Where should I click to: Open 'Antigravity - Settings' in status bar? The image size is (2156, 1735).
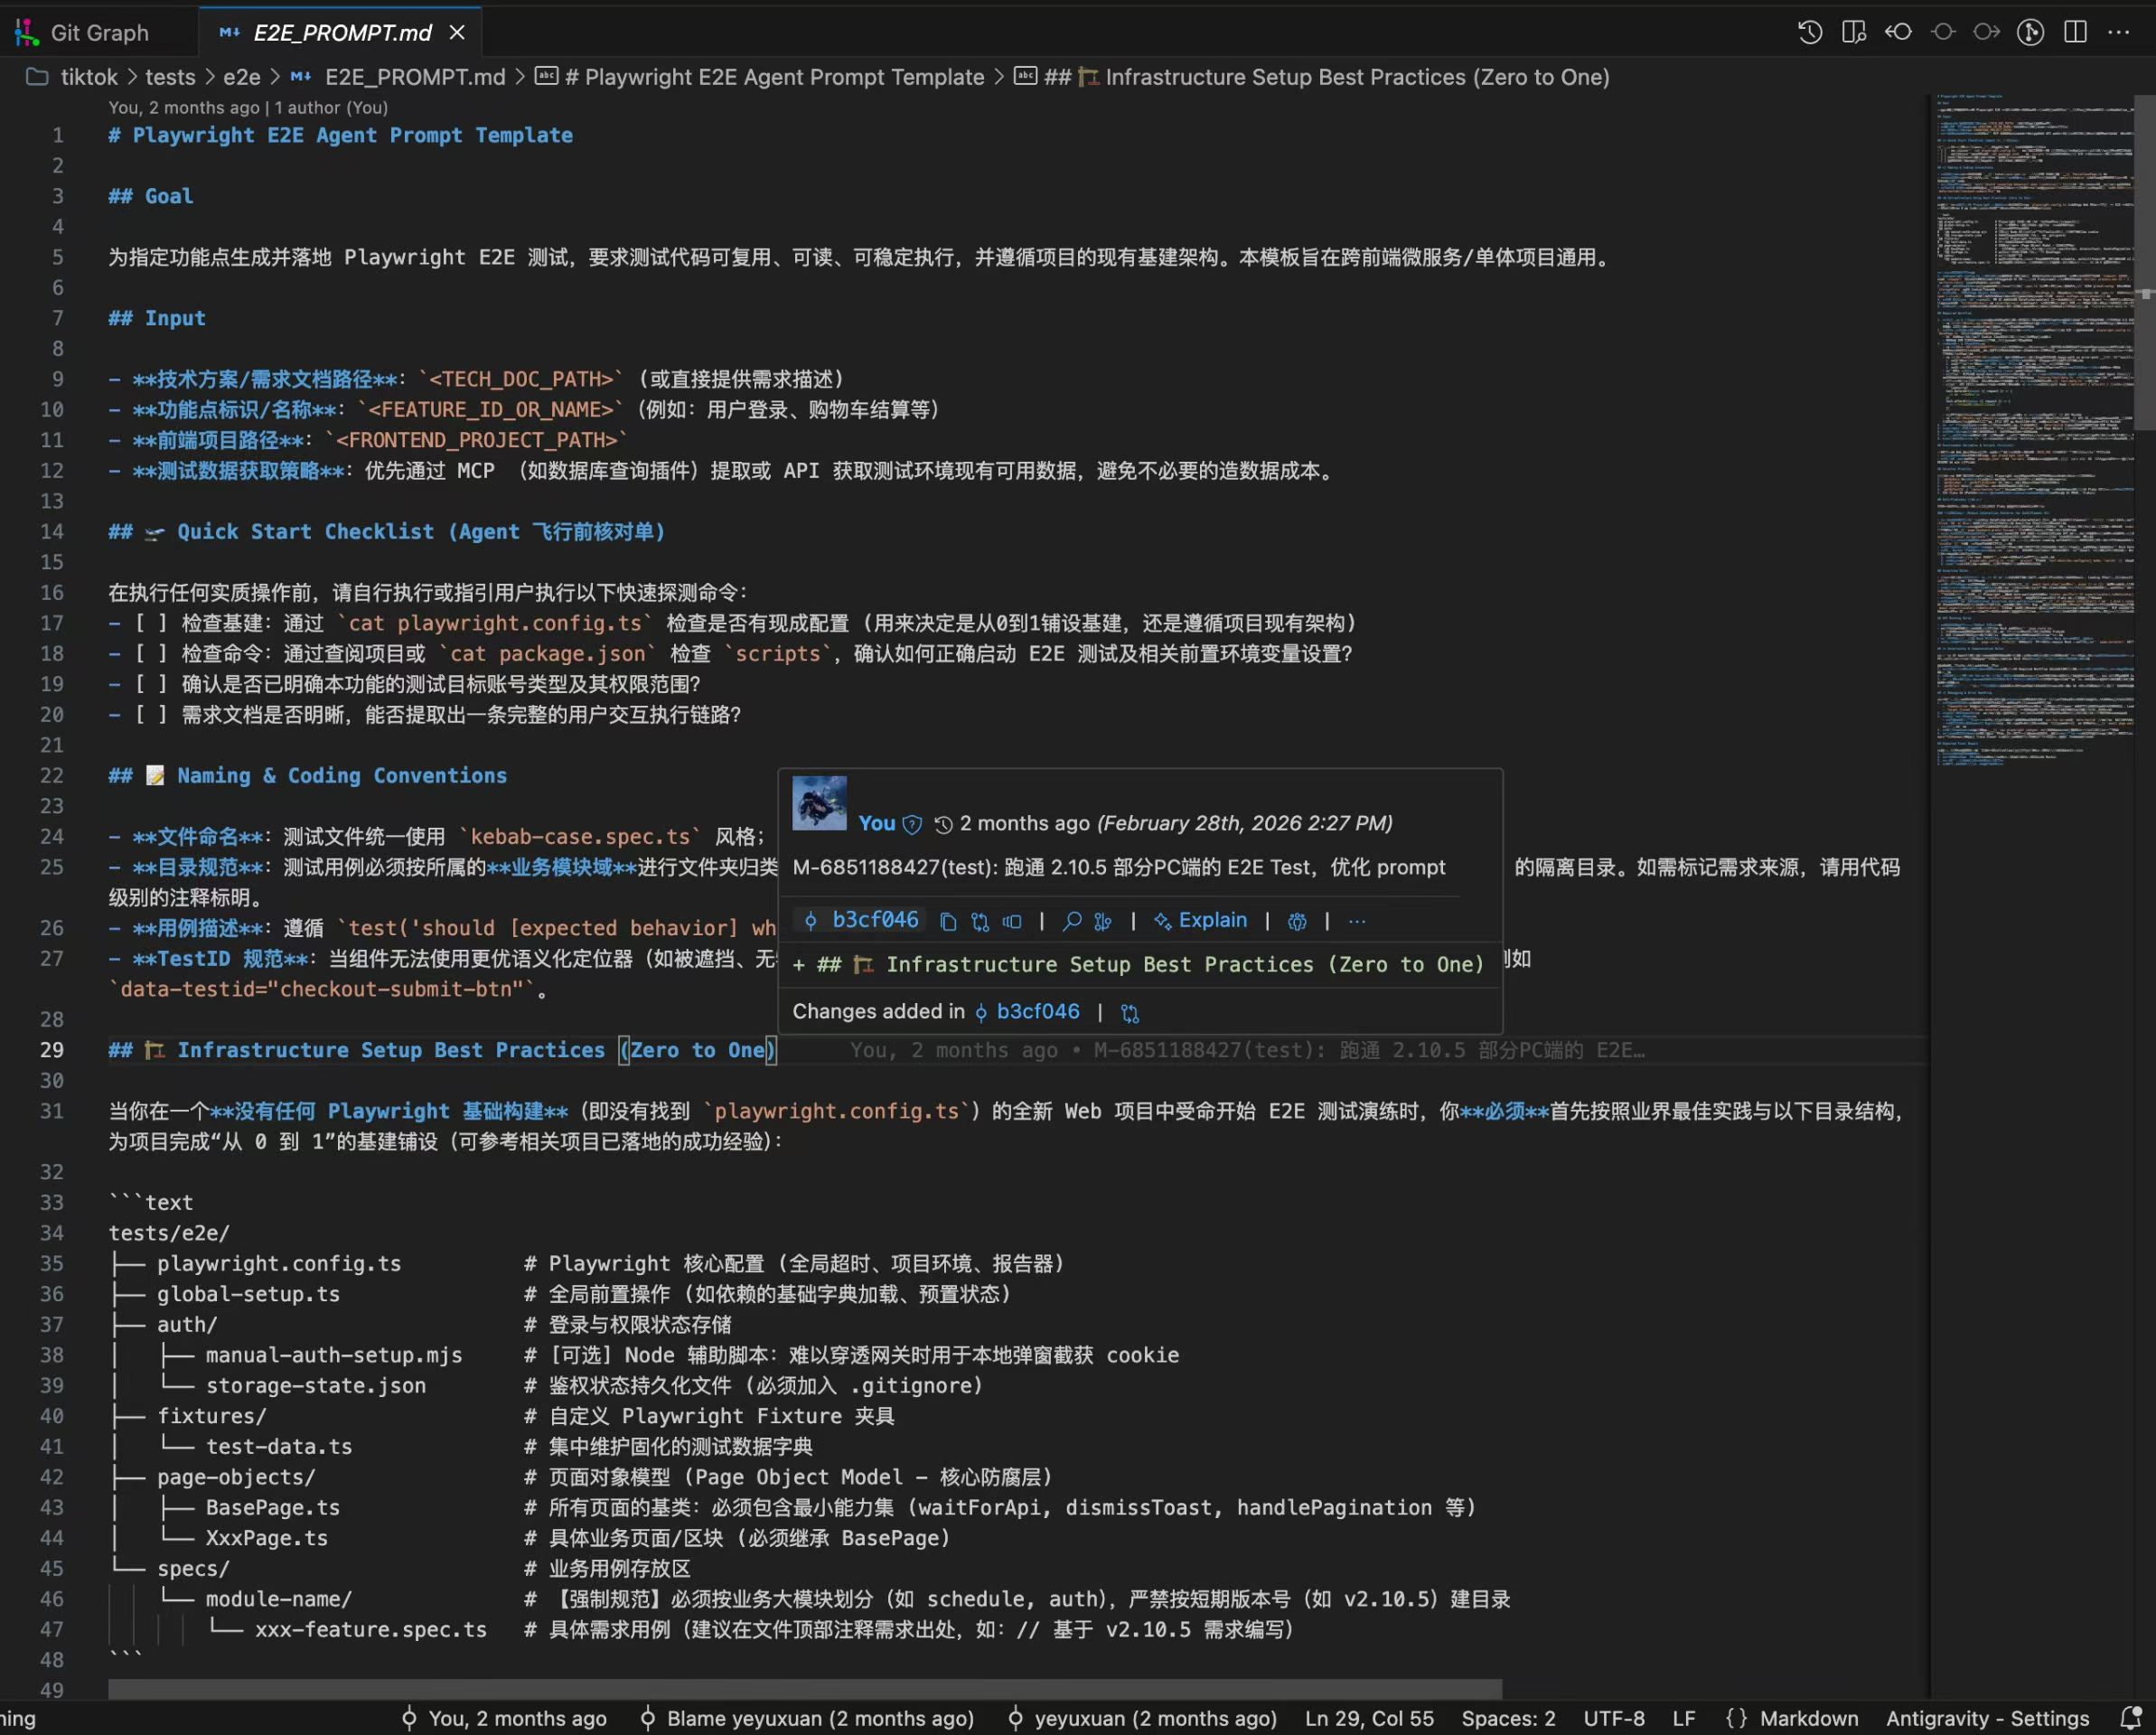point(1987,1718)
